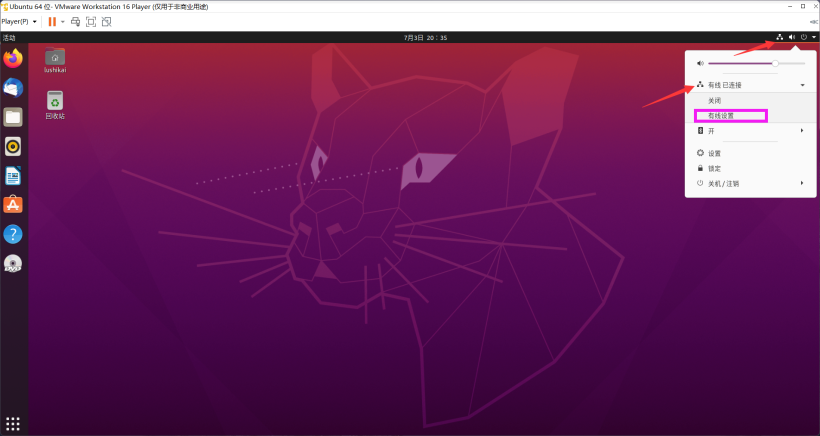820x436 pixels.
Task: Click the network icon in top bar
Action: pos(780,37)
